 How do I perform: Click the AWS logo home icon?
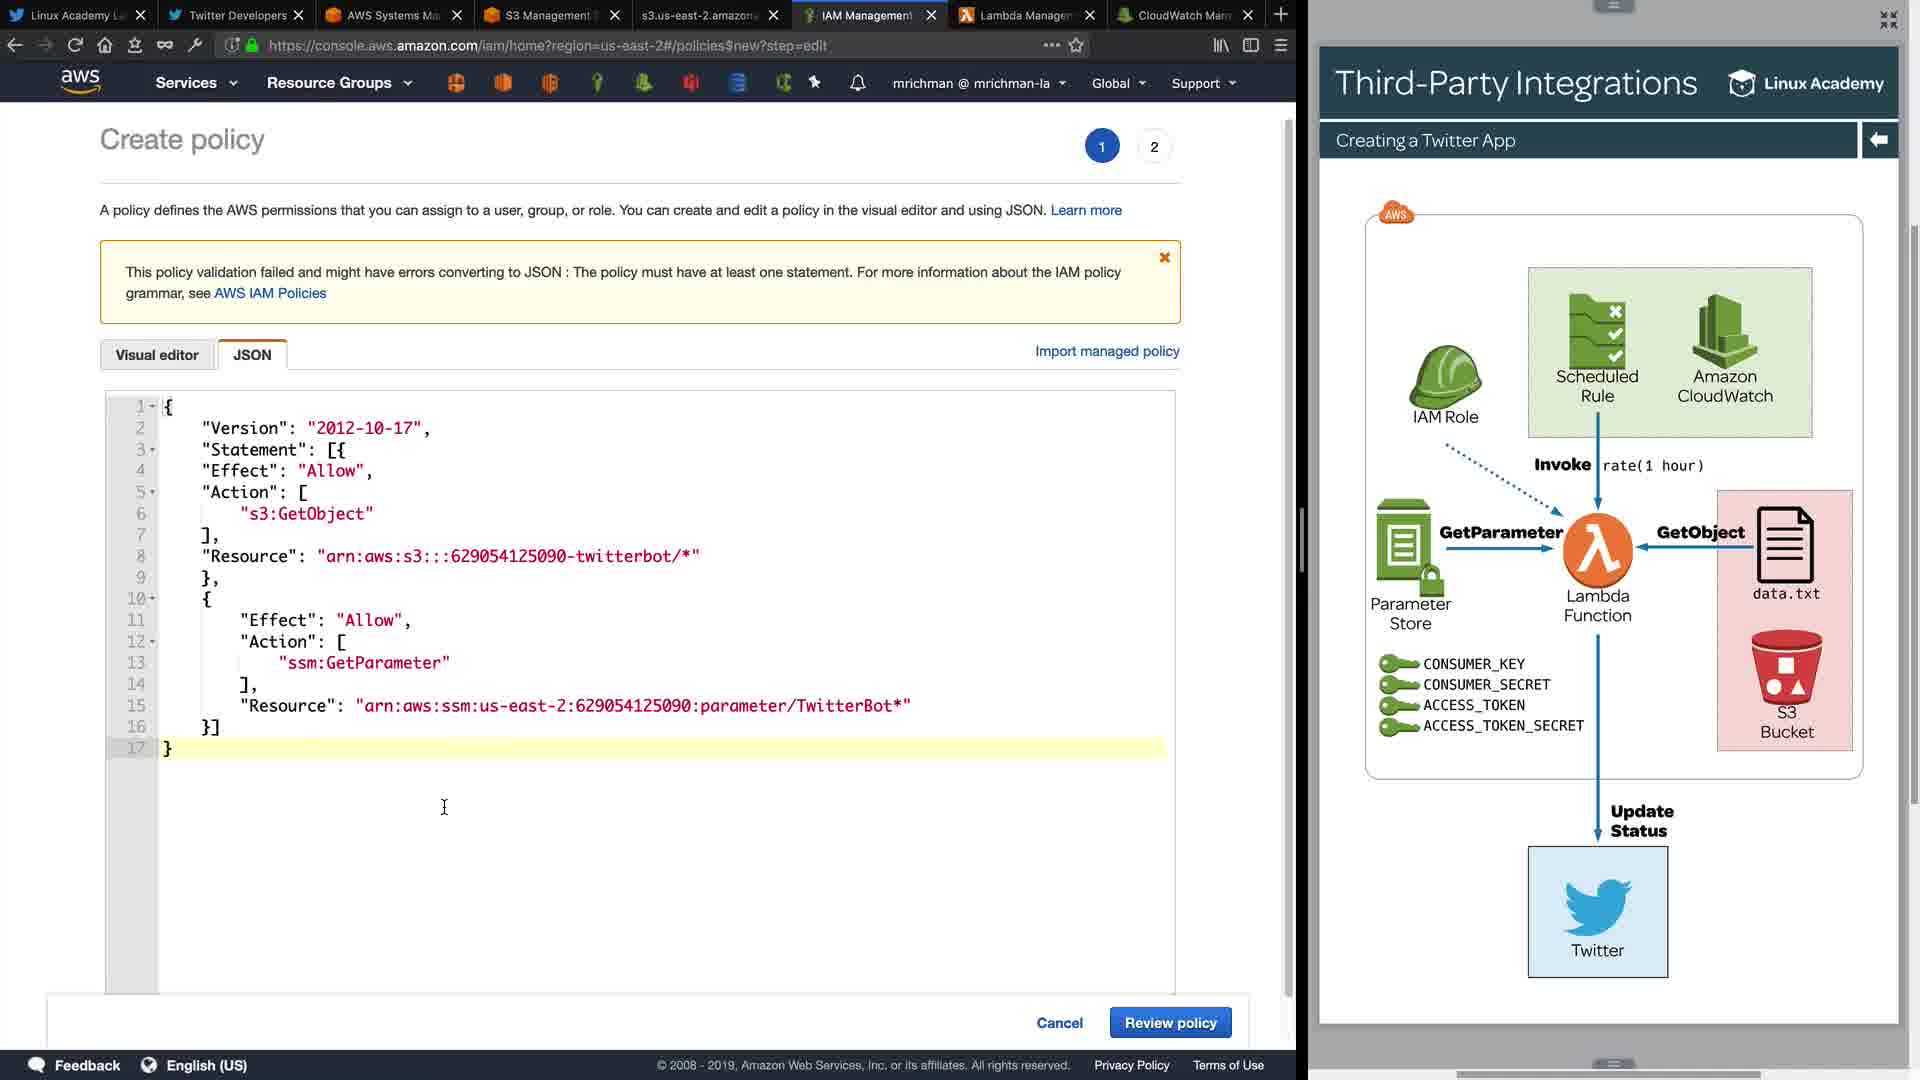pyautogui.click(x=80, y=82)
